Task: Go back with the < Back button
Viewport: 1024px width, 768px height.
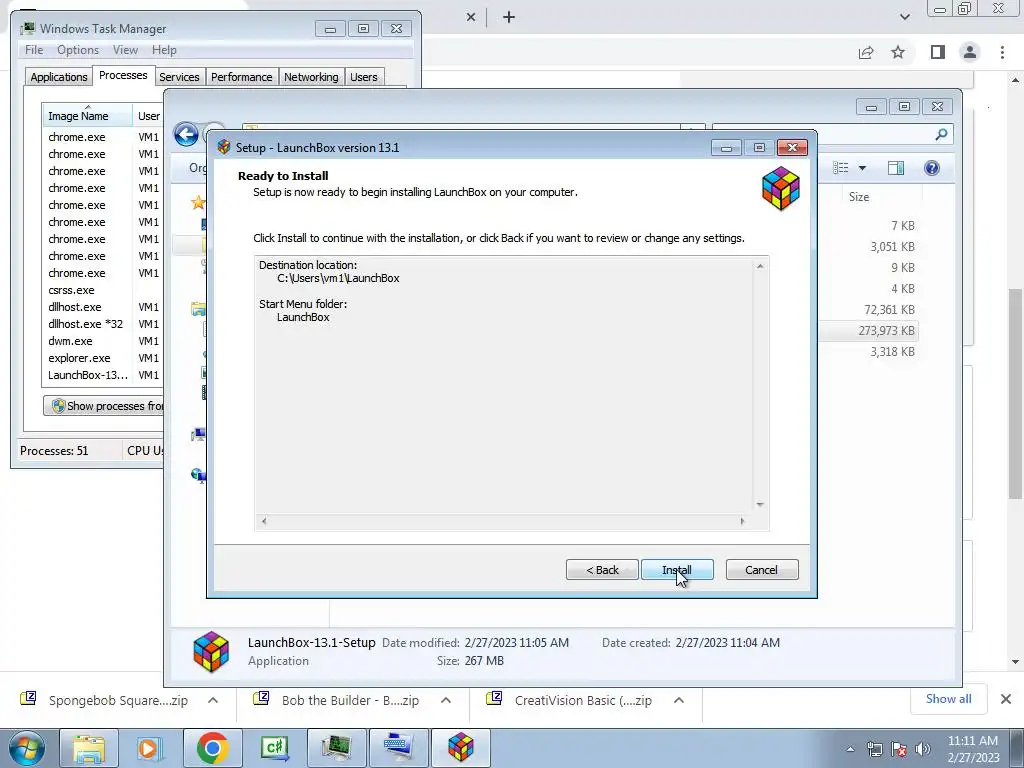Action: point(601,569)
